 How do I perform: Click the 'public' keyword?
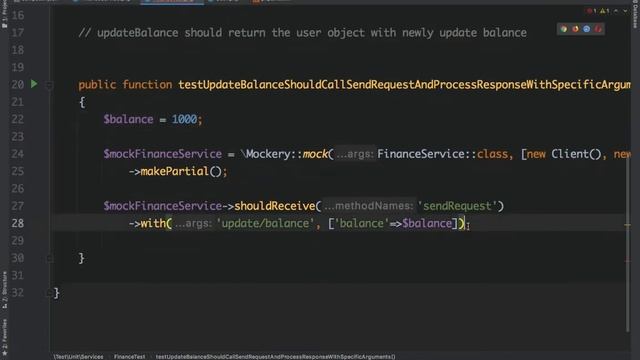[97, 84]
